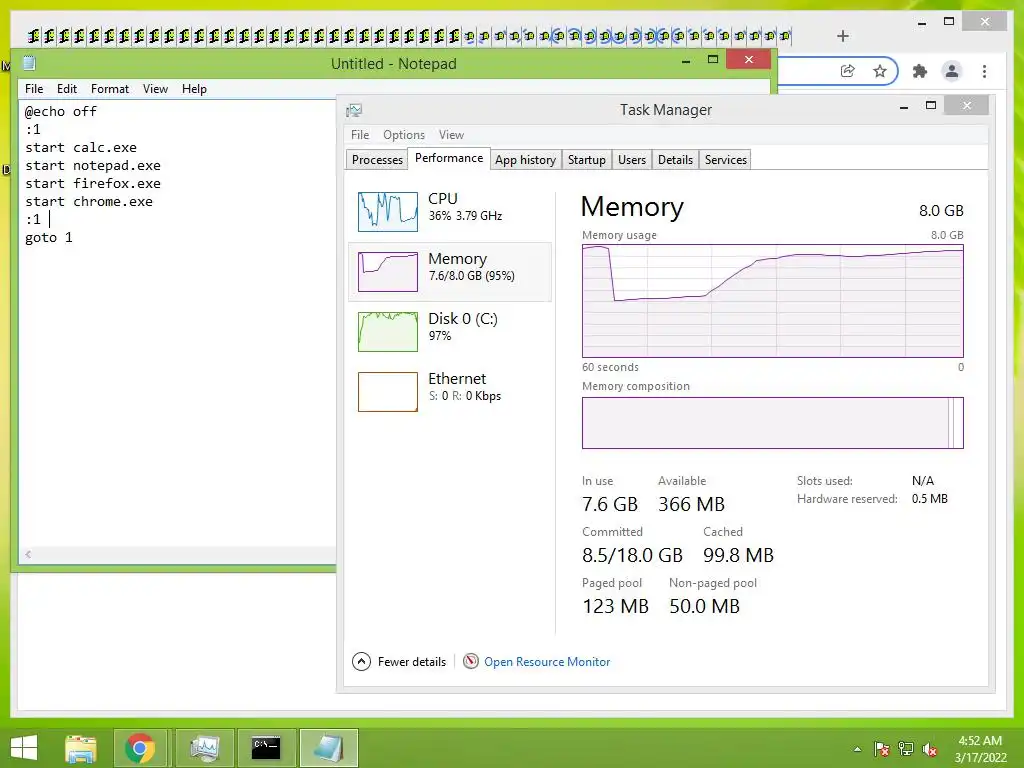The height and width of the screenshot is (768, 1024).
Task: Switch to the Services tab
Action: point(726,159)
